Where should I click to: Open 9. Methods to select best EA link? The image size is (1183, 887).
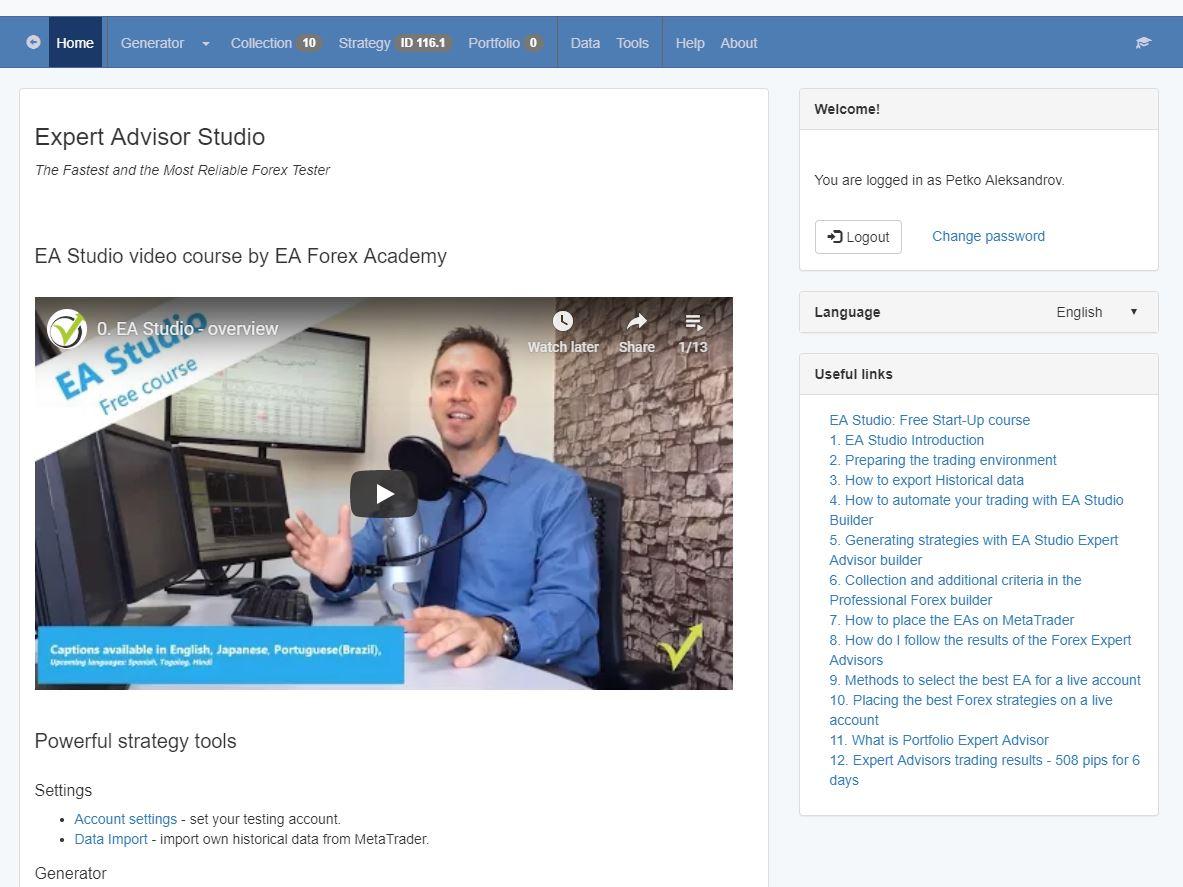(x=985, y=680)
